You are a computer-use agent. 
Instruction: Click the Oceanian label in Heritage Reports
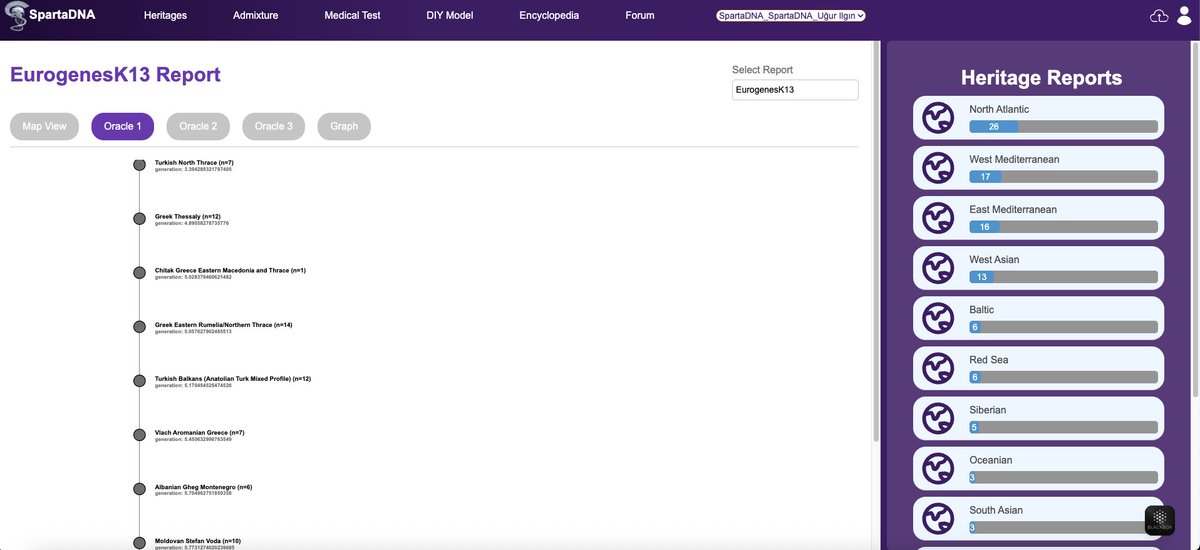coord(990,460)
